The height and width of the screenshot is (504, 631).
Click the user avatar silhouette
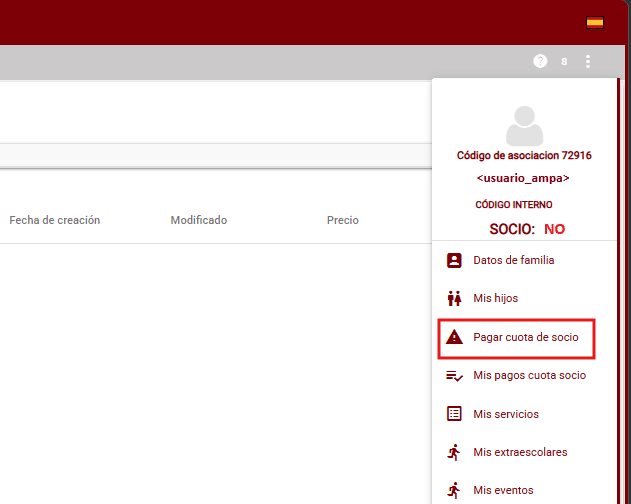coord(524,127)
